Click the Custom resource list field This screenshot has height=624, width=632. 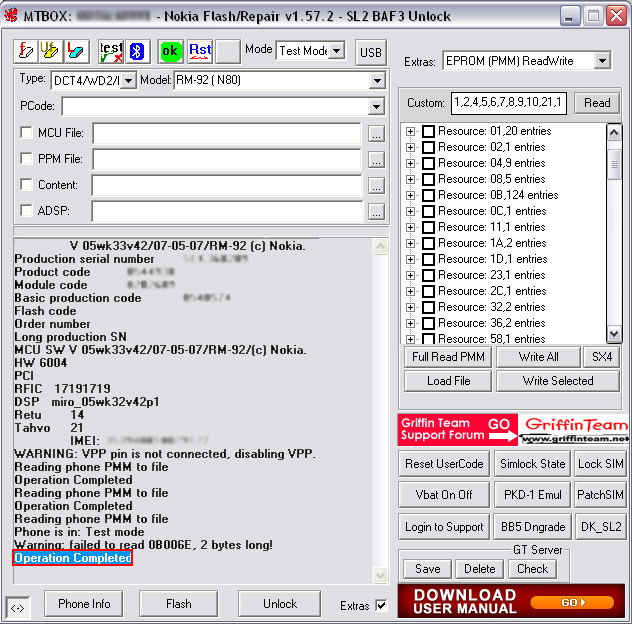click(508, 103)
